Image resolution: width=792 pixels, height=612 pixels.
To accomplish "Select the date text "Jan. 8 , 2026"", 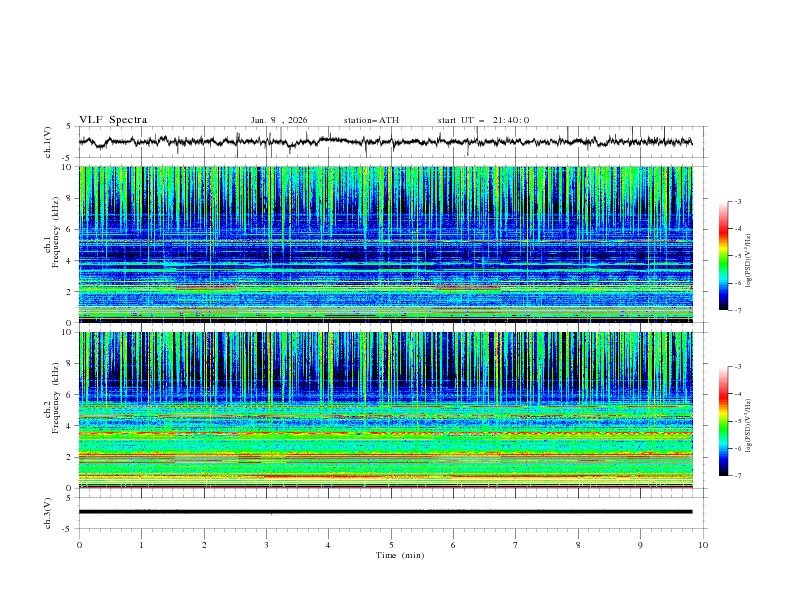I will point(279,120).
